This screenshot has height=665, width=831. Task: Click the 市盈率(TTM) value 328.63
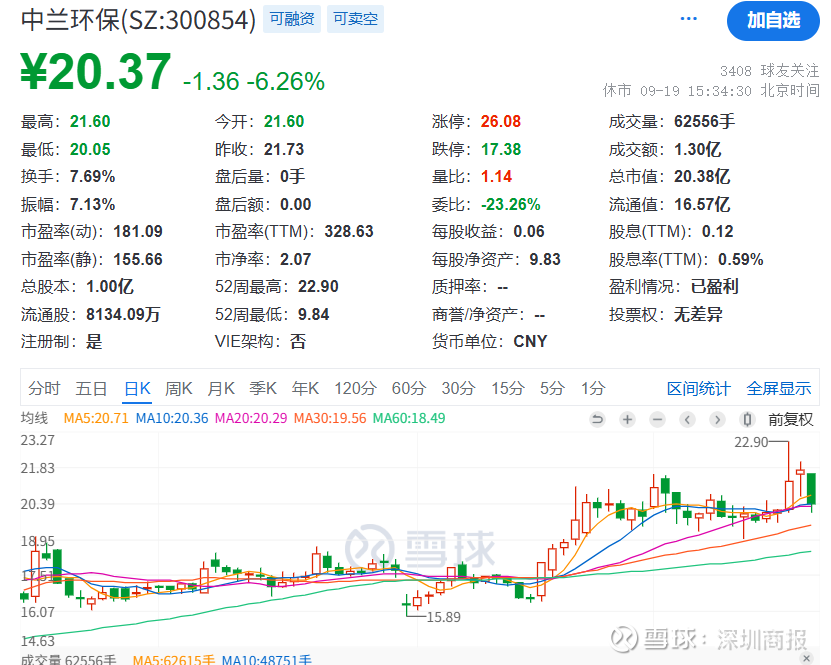click(x=349, y=232)
